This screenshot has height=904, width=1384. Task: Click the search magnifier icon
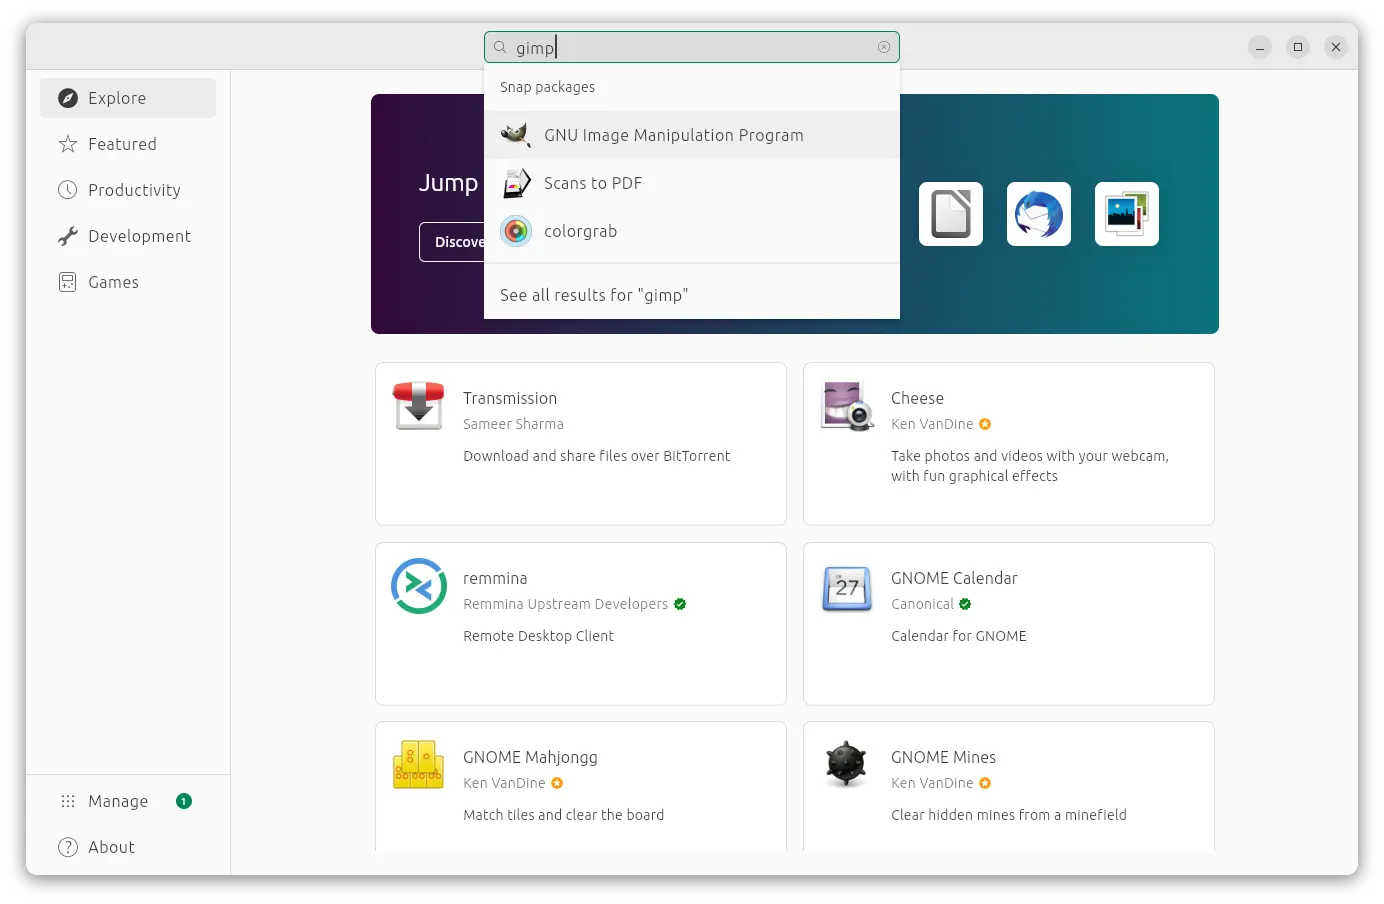coord(500,47)
